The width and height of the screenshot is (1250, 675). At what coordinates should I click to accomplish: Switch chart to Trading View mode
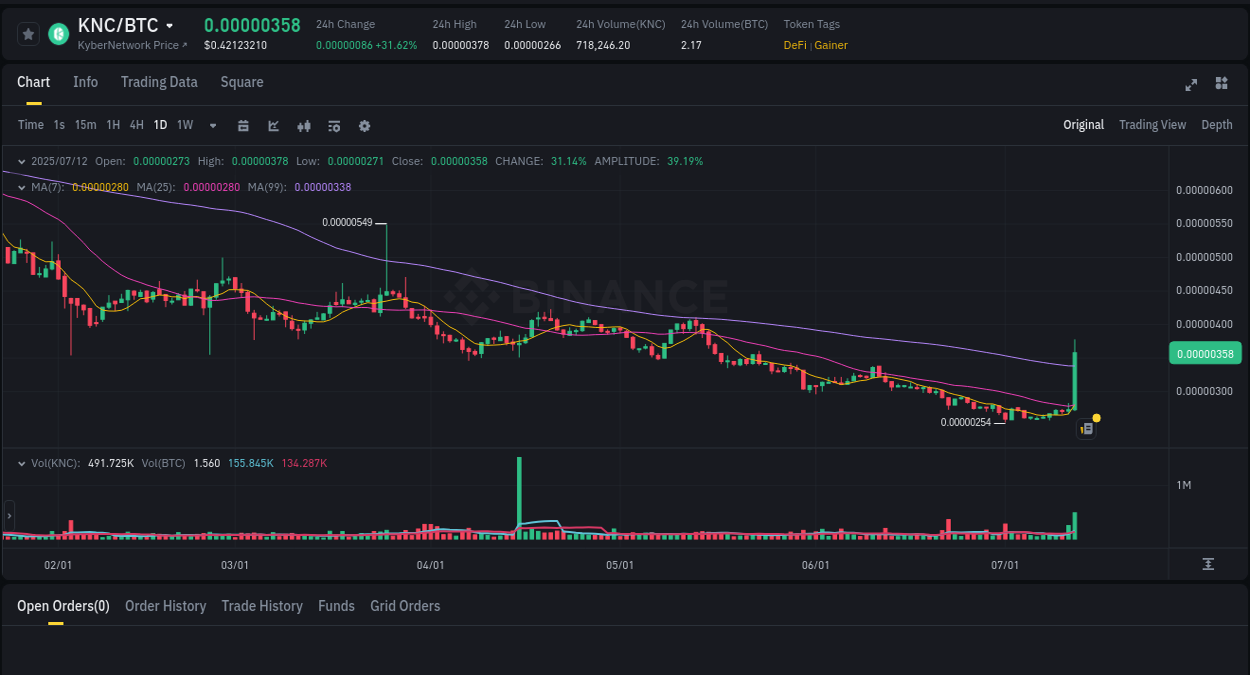1152,125
